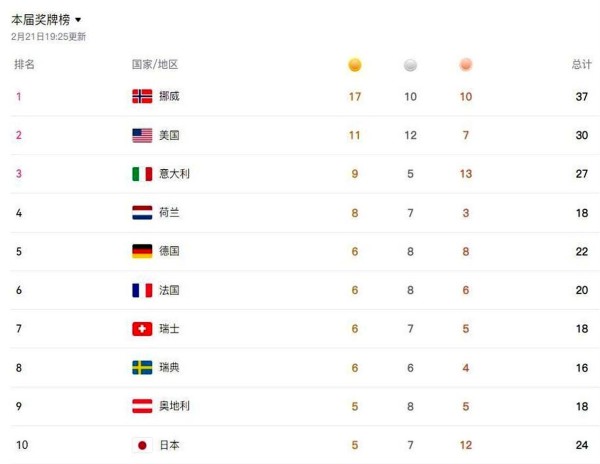The height and width of the screenshot is (464, 600).
Task: Click the France flag icon
Action: click(142, 290)
